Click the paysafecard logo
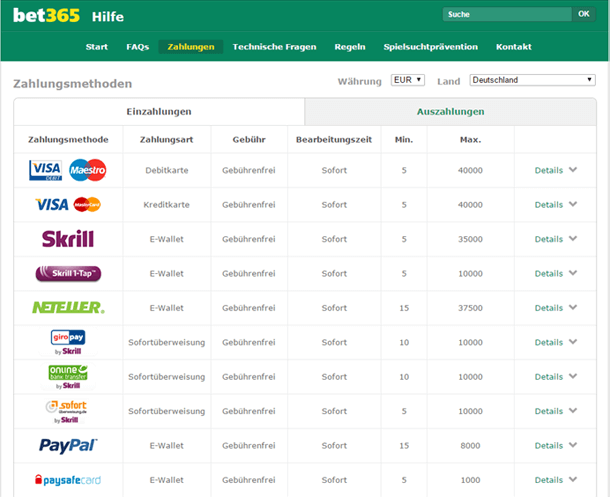 click(68, 480)
